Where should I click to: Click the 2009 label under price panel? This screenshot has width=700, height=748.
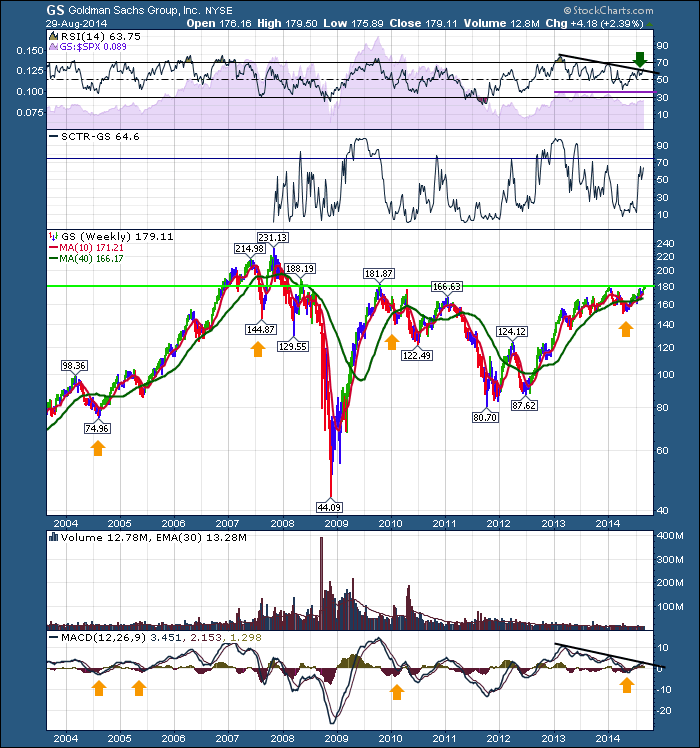pyautogui.click(x=336, y=523)
